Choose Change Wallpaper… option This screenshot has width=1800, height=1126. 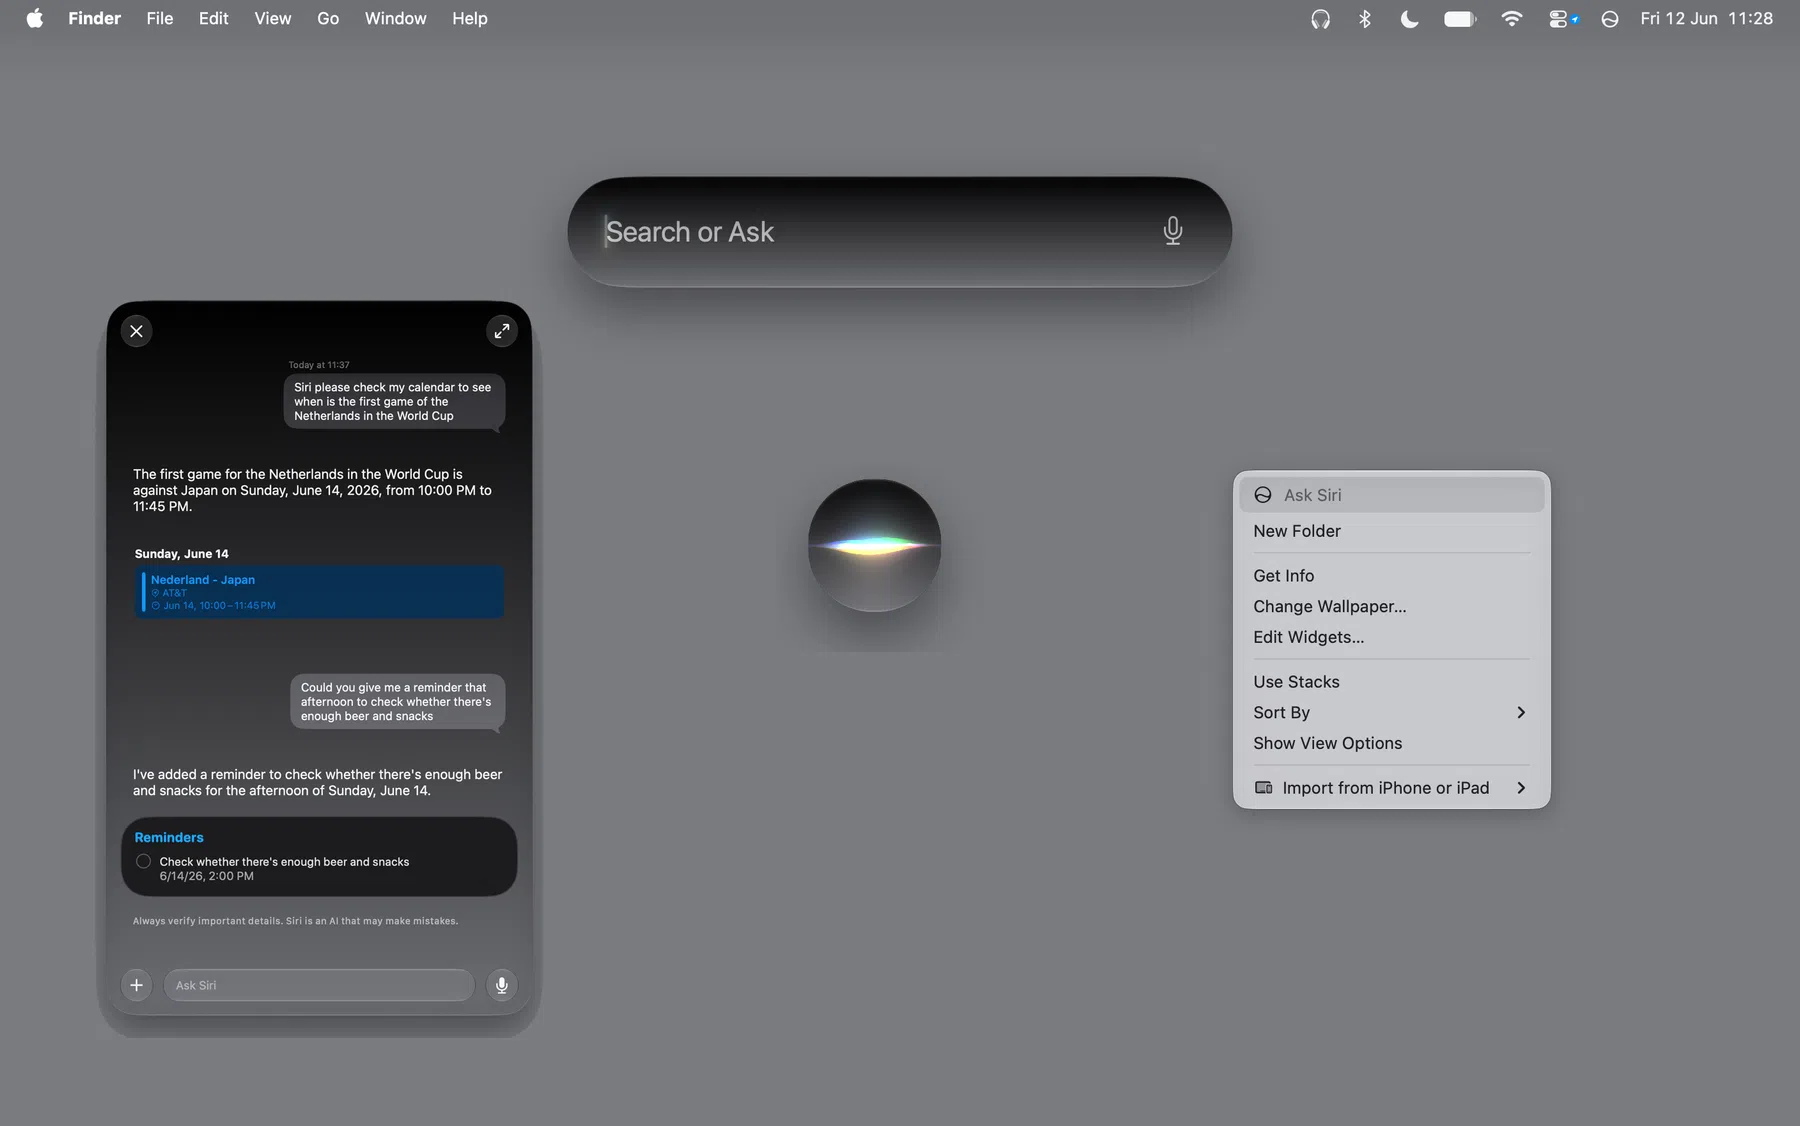pos(1392,607)
